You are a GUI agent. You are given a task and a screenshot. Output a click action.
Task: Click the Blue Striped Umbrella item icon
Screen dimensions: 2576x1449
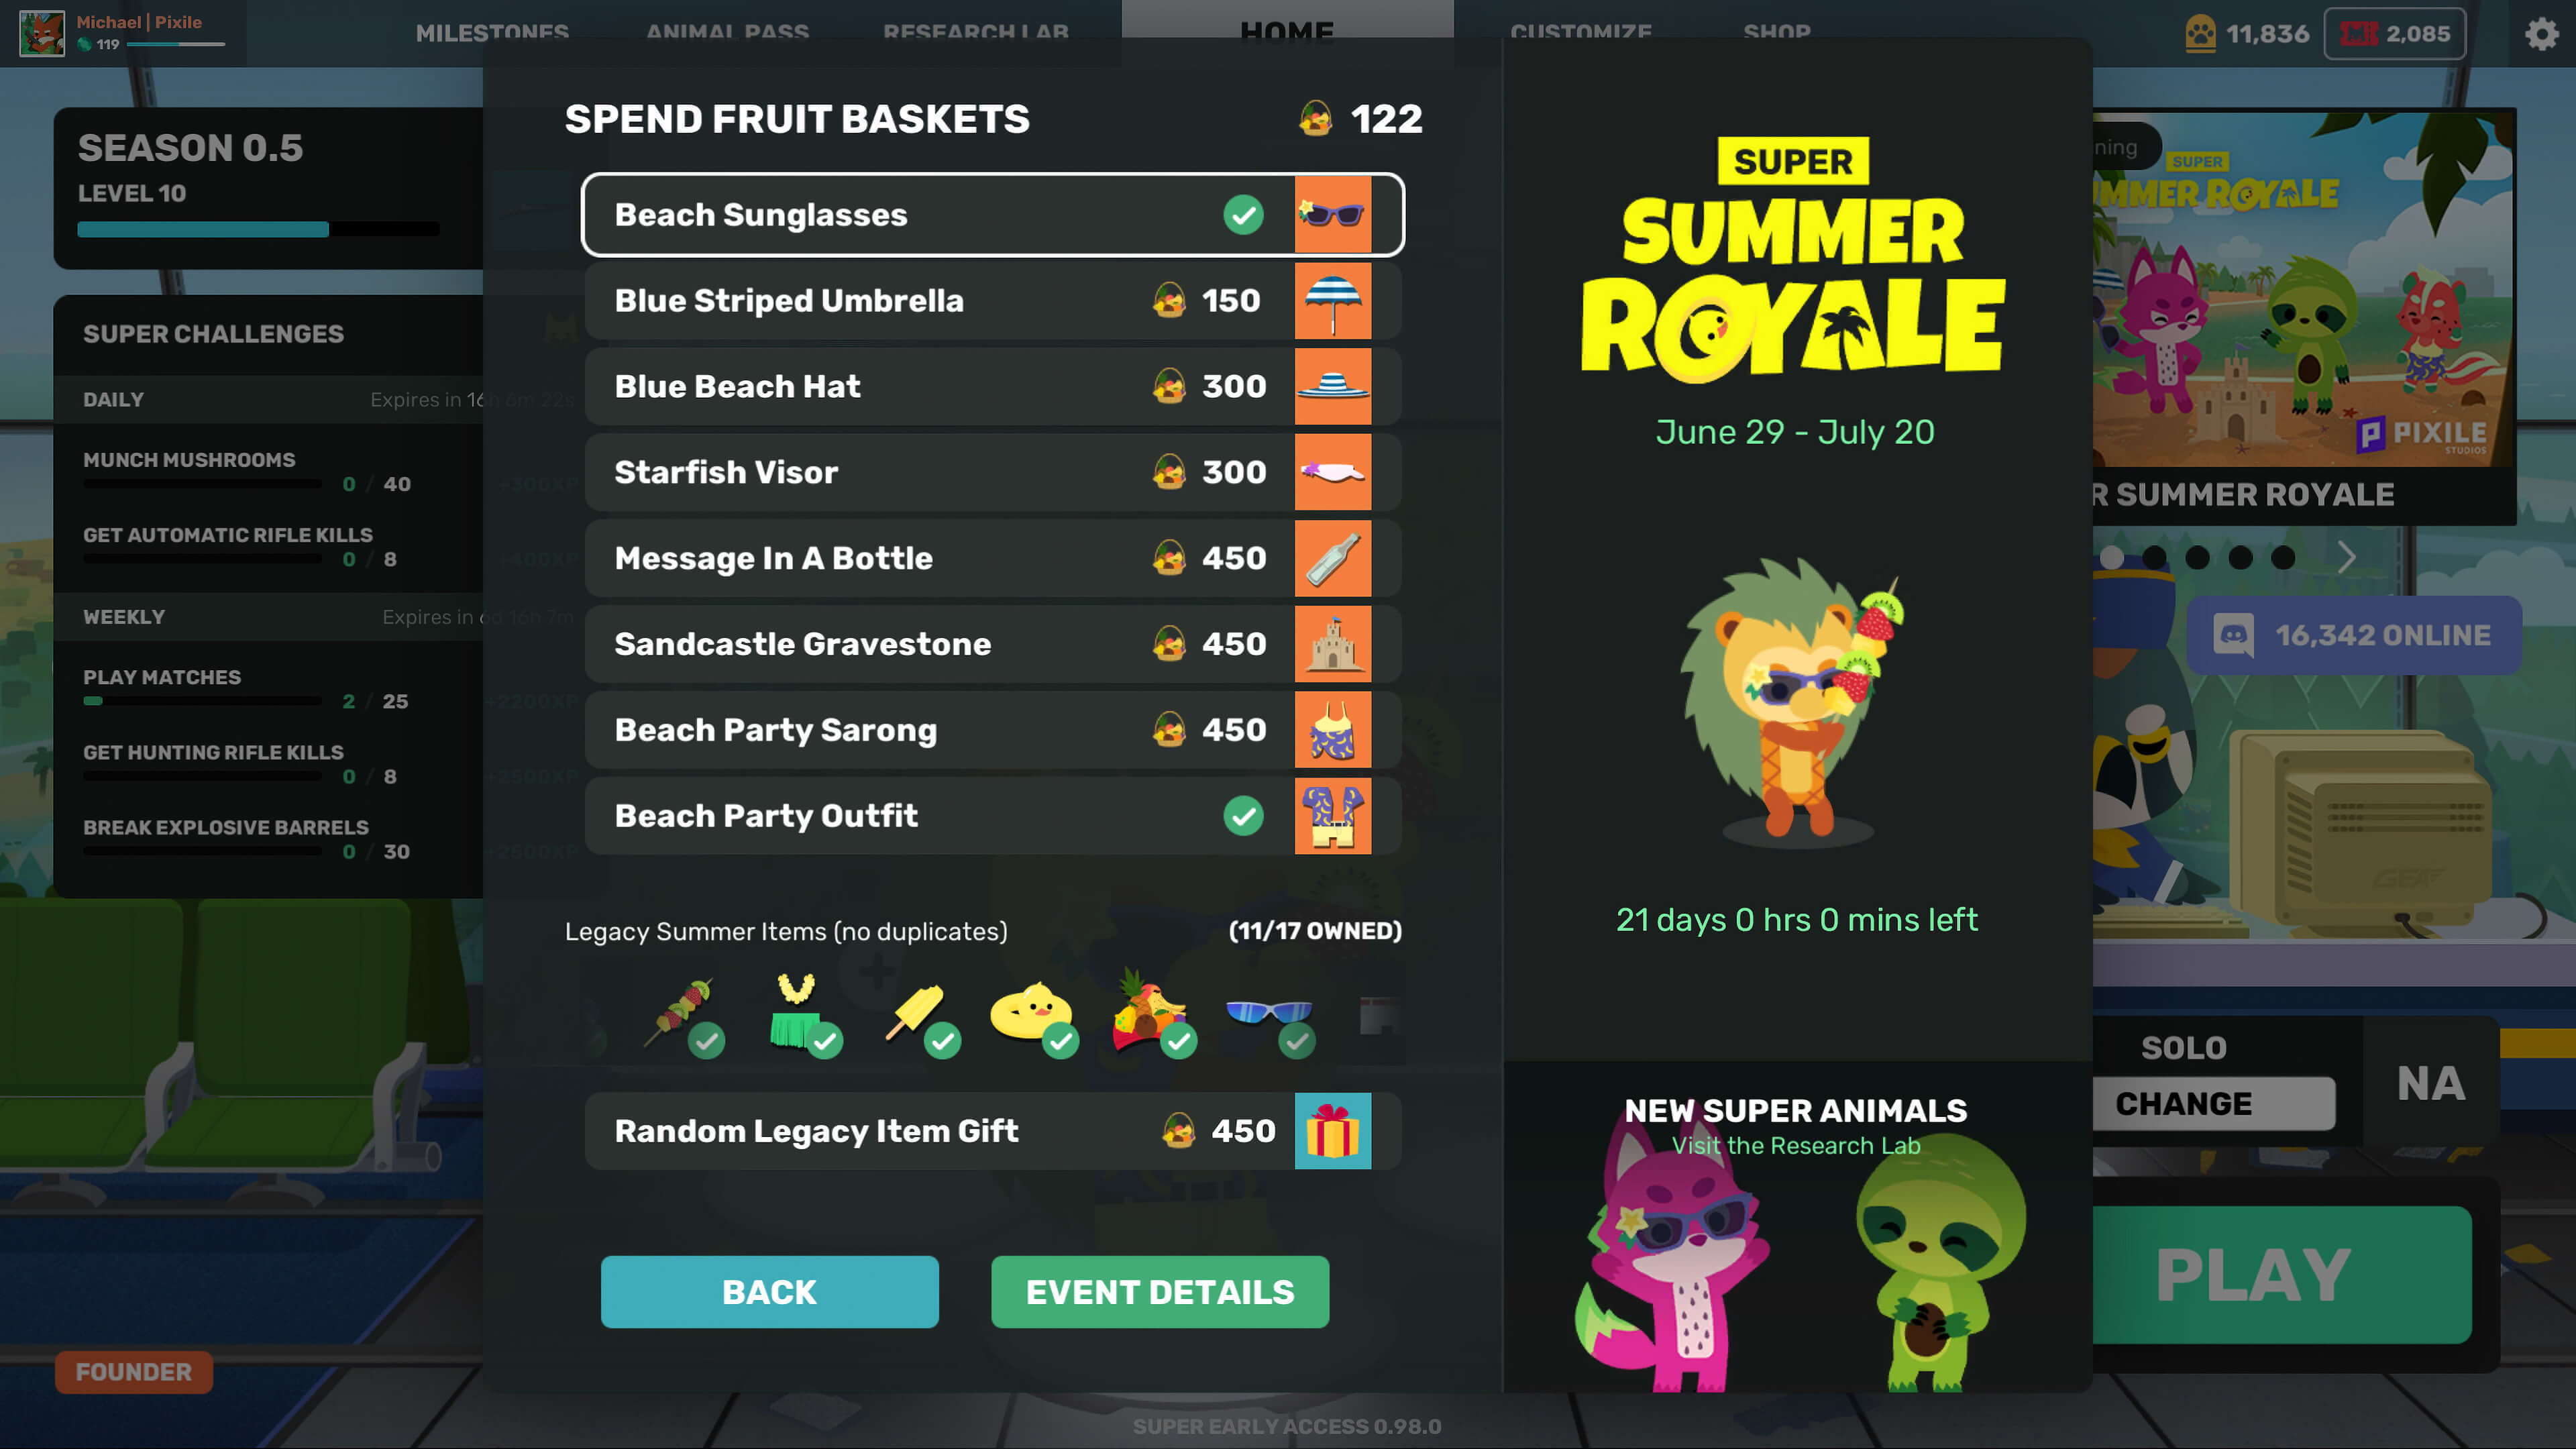point(1332,300)
